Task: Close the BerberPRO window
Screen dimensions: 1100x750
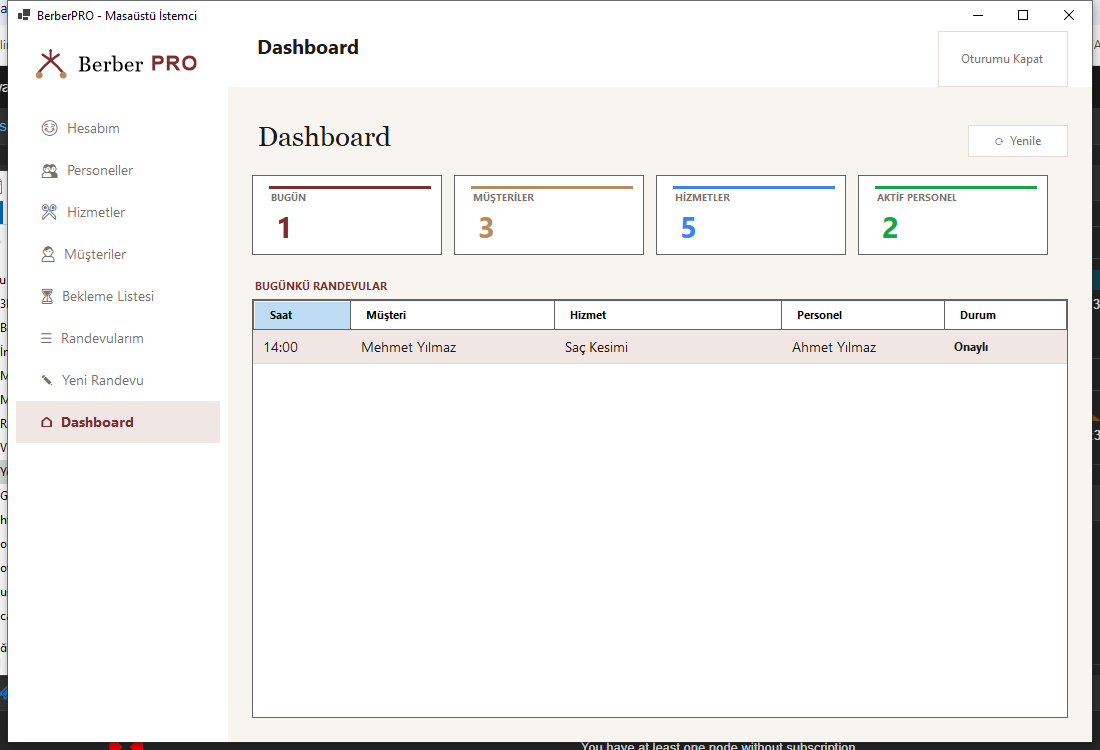Action: click(1068, 15)
